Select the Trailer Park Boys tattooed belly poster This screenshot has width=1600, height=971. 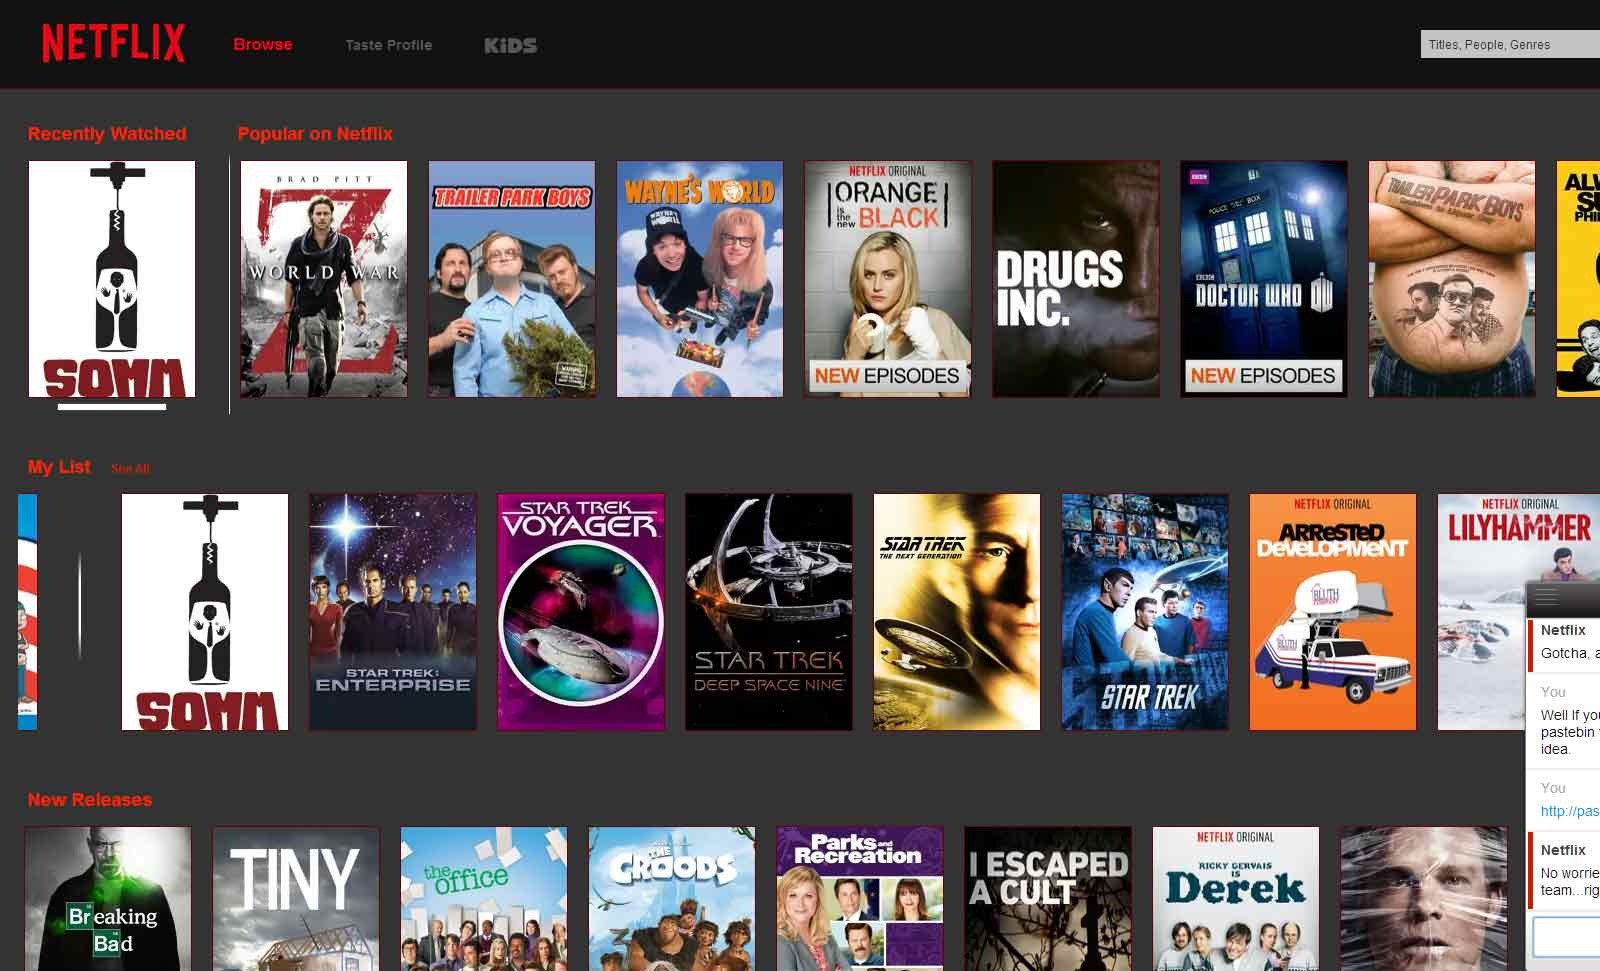click(x=1452, y=279)
